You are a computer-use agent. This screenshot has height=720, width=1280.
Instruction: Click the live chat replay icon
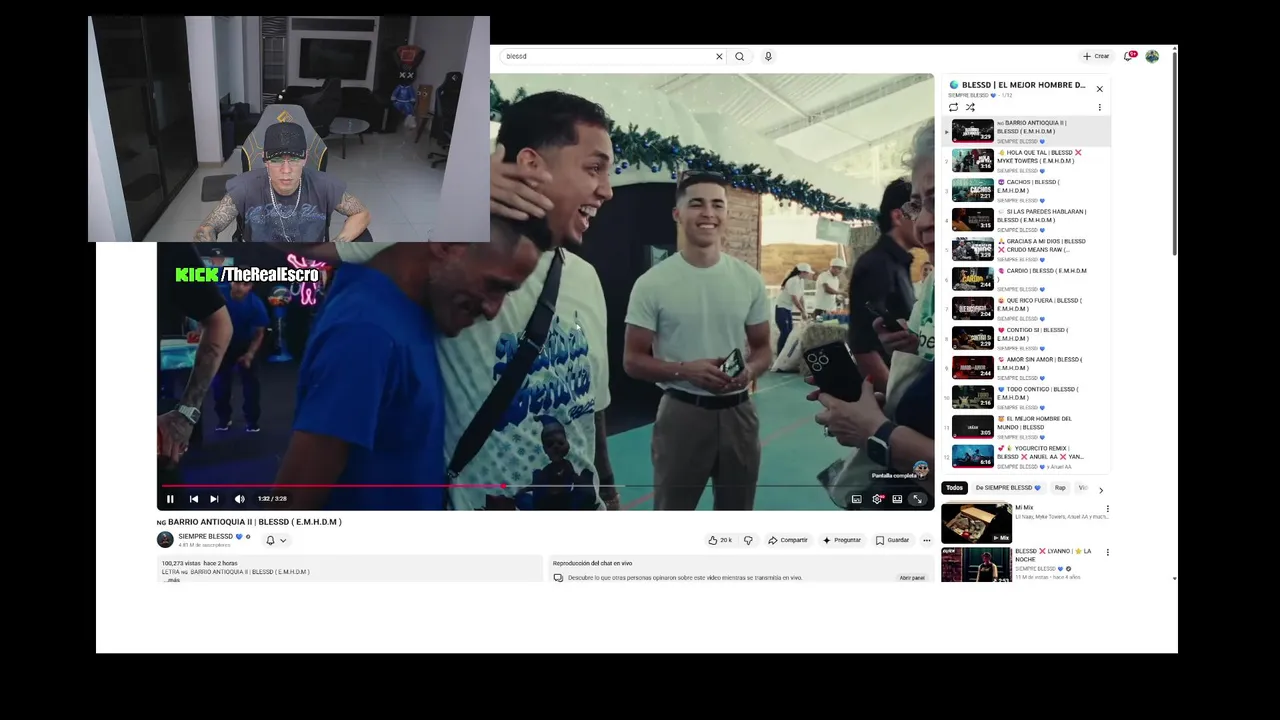click(558, 578)
